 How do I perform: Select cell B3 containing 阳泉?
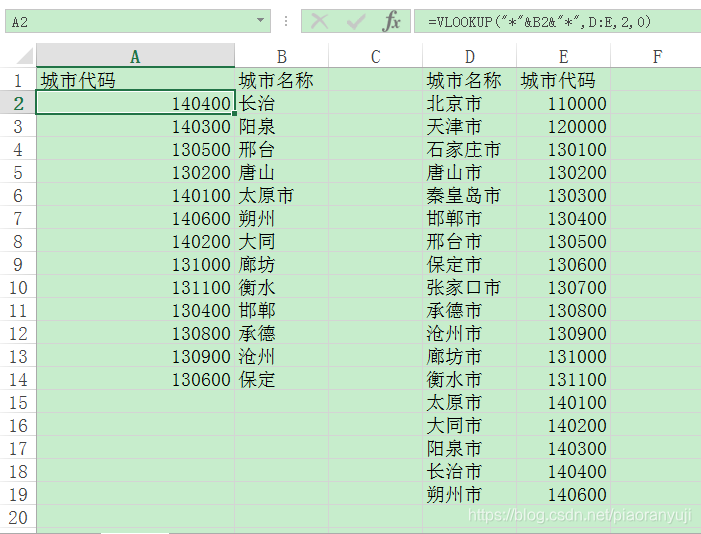click(x=282, y=127)
